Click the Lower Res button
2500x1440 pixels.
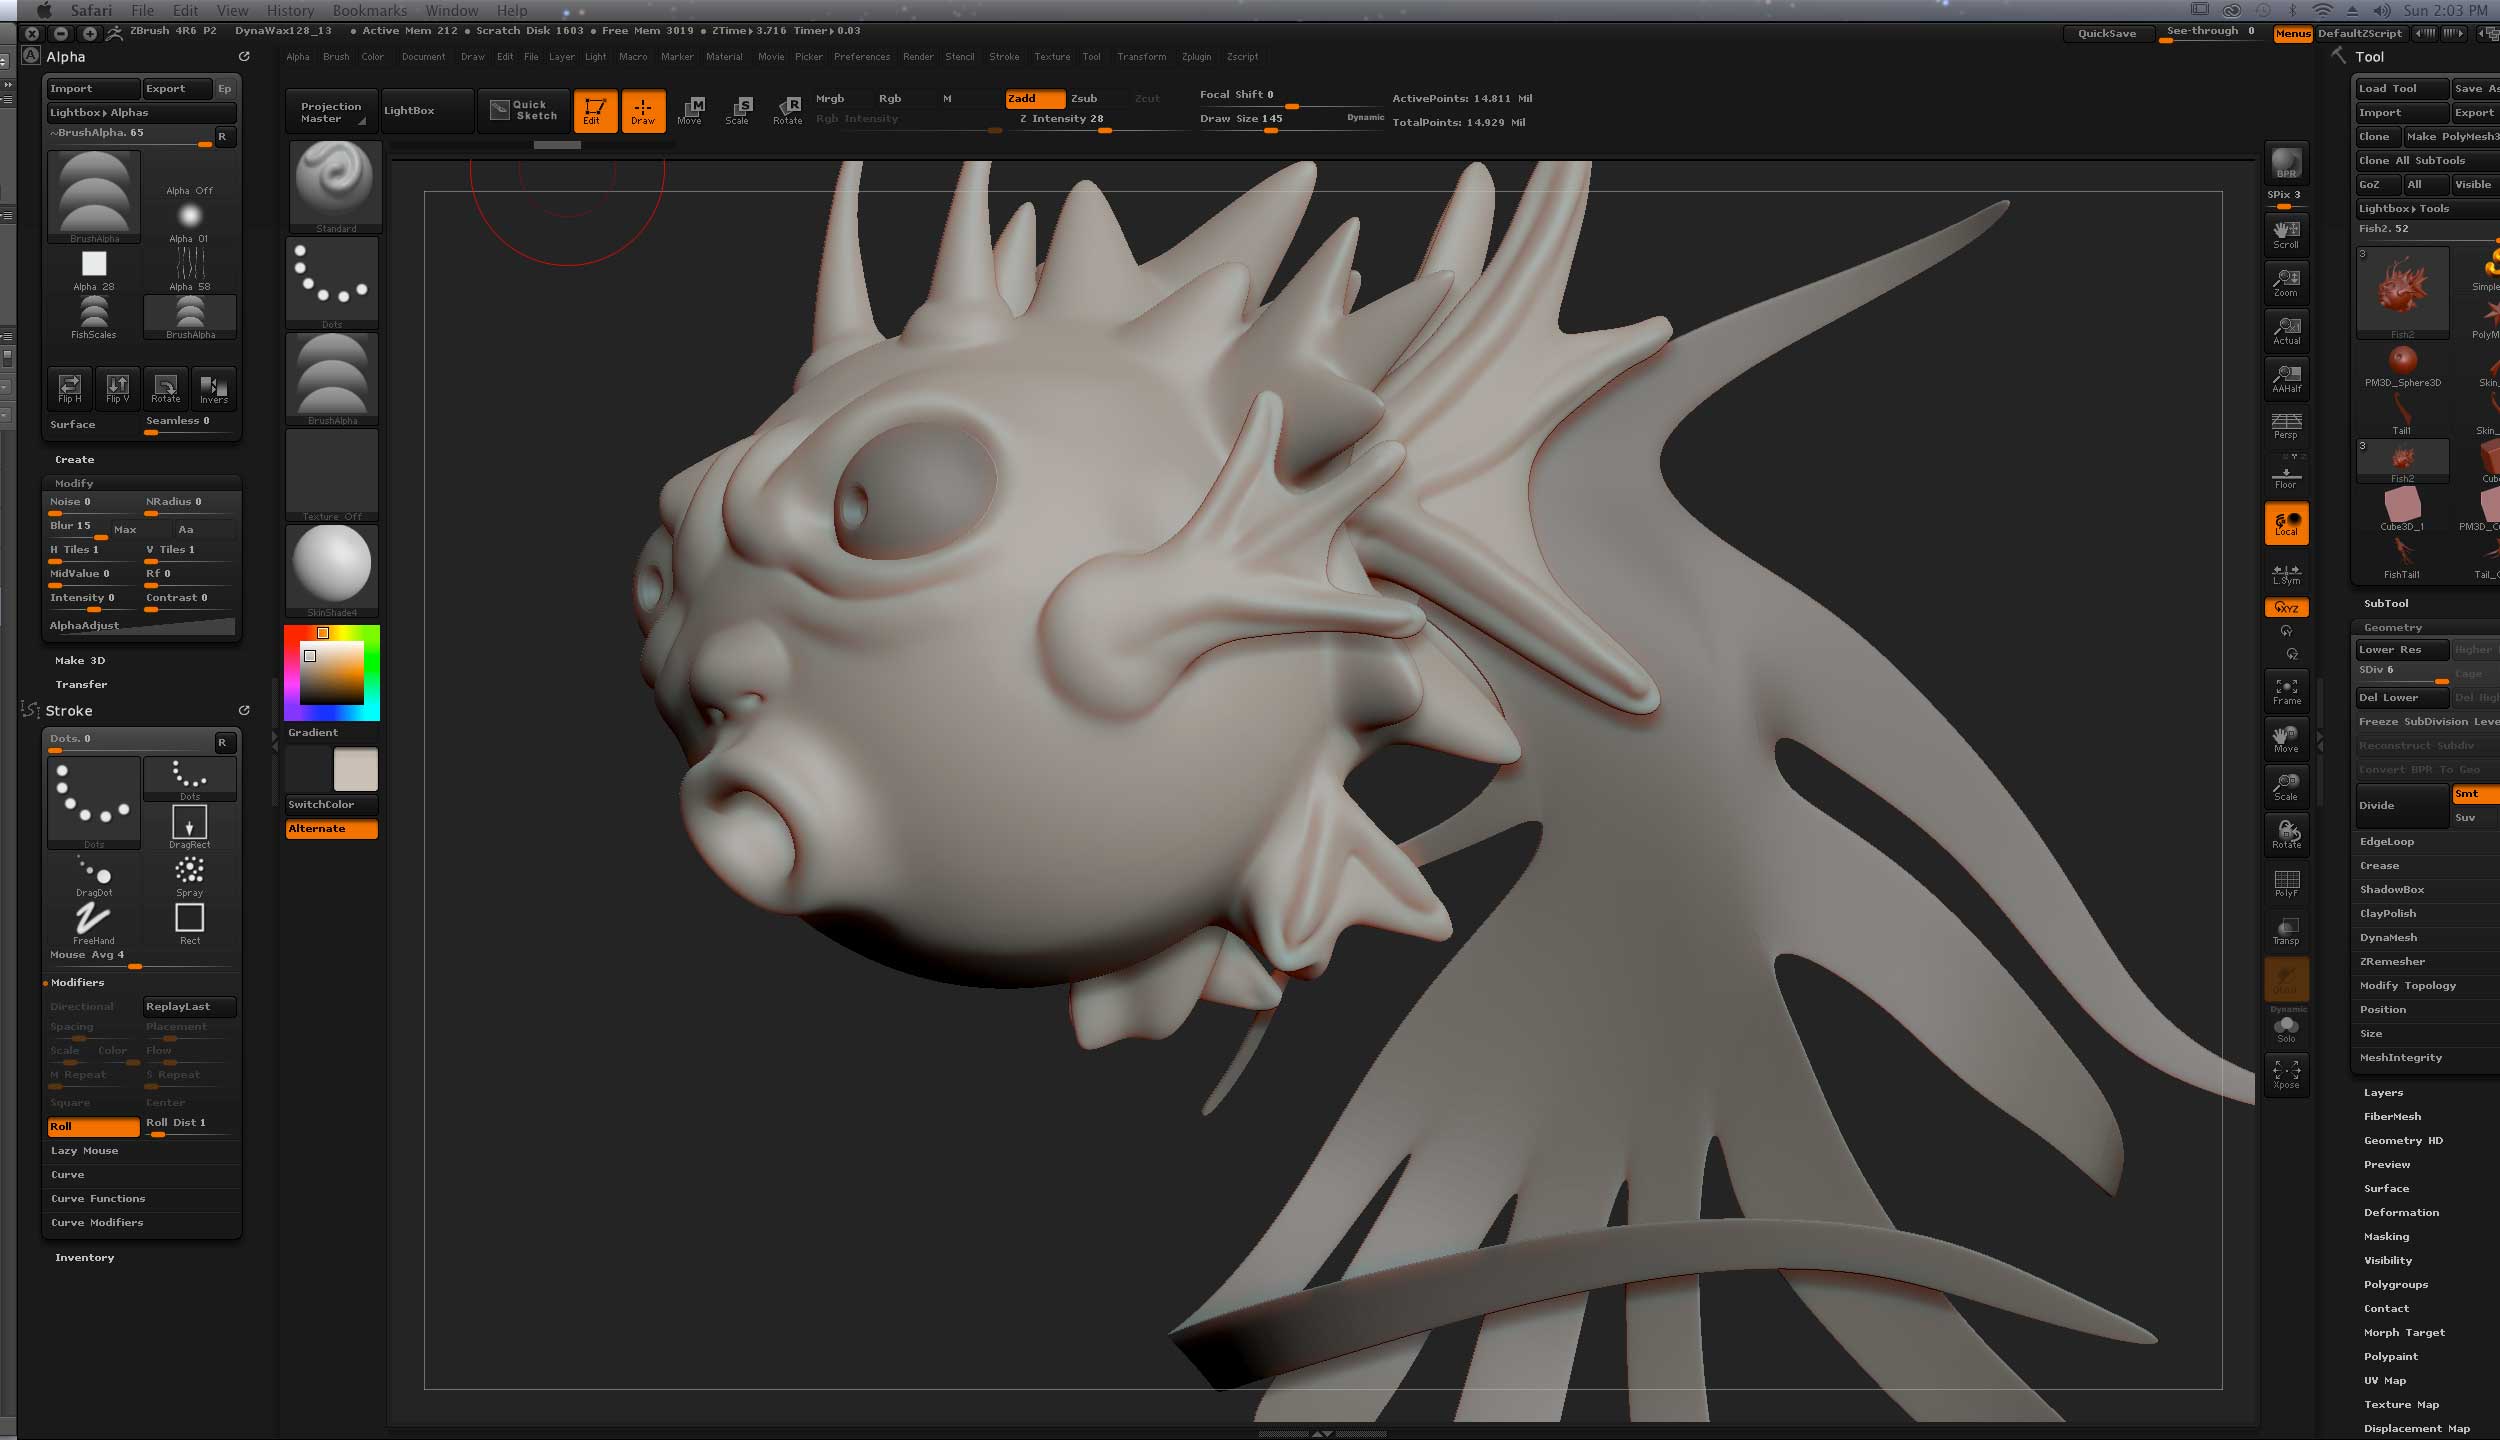click(x=2402, y=650)
